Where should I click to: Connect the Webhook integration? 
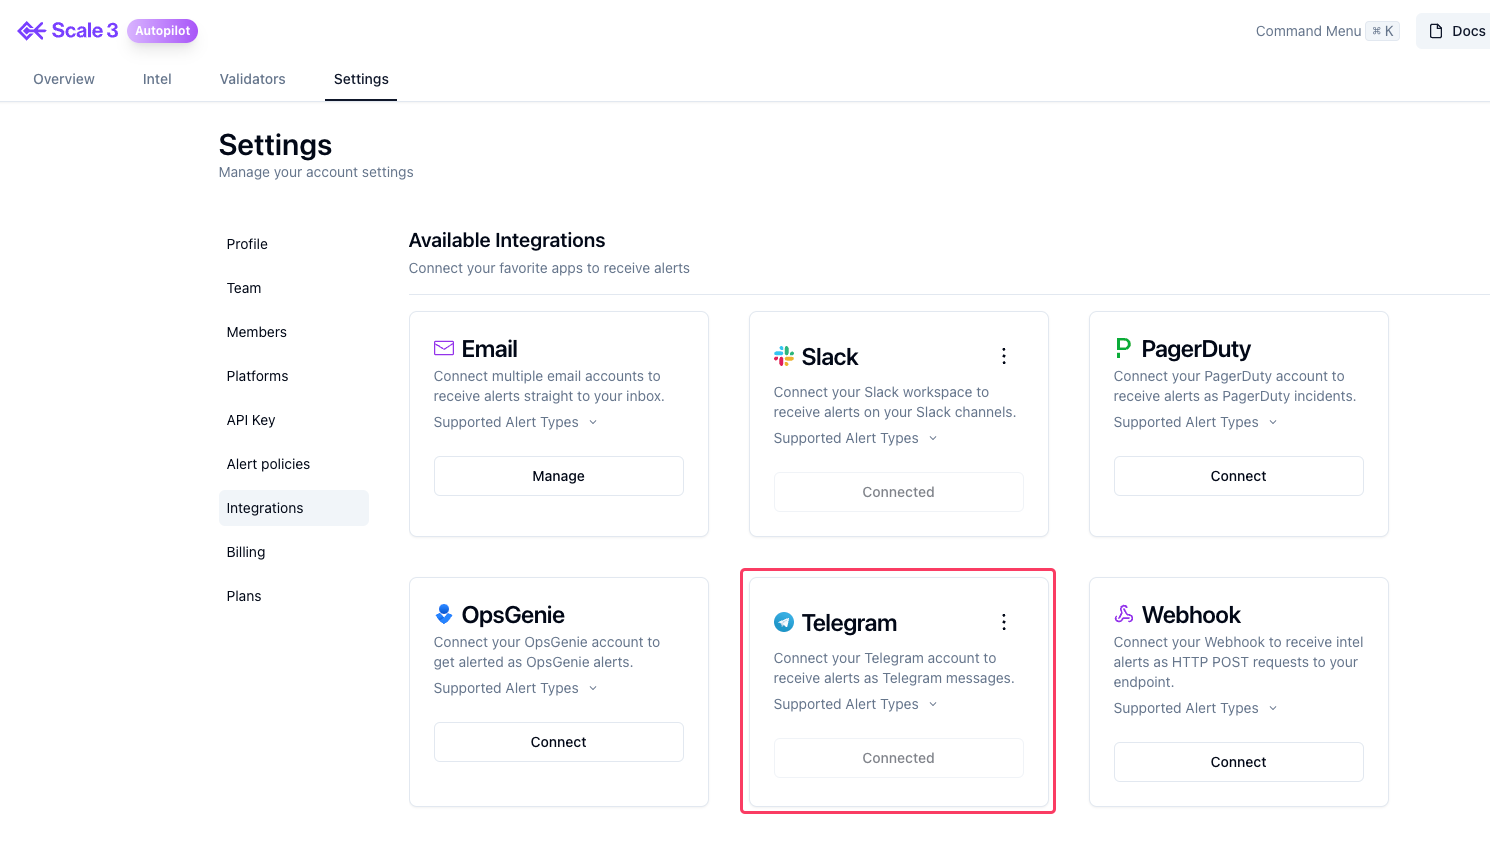pyautogui.click(x=1239, y=762)
